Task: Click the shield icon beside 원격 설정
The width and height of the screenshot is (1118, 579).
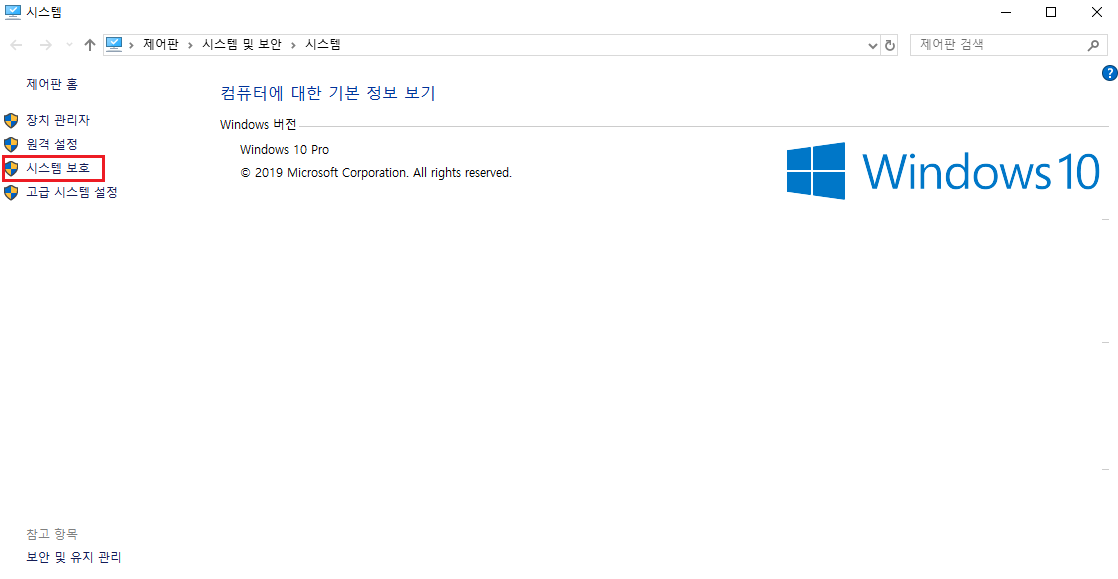Action: click(x=11, y=144)
